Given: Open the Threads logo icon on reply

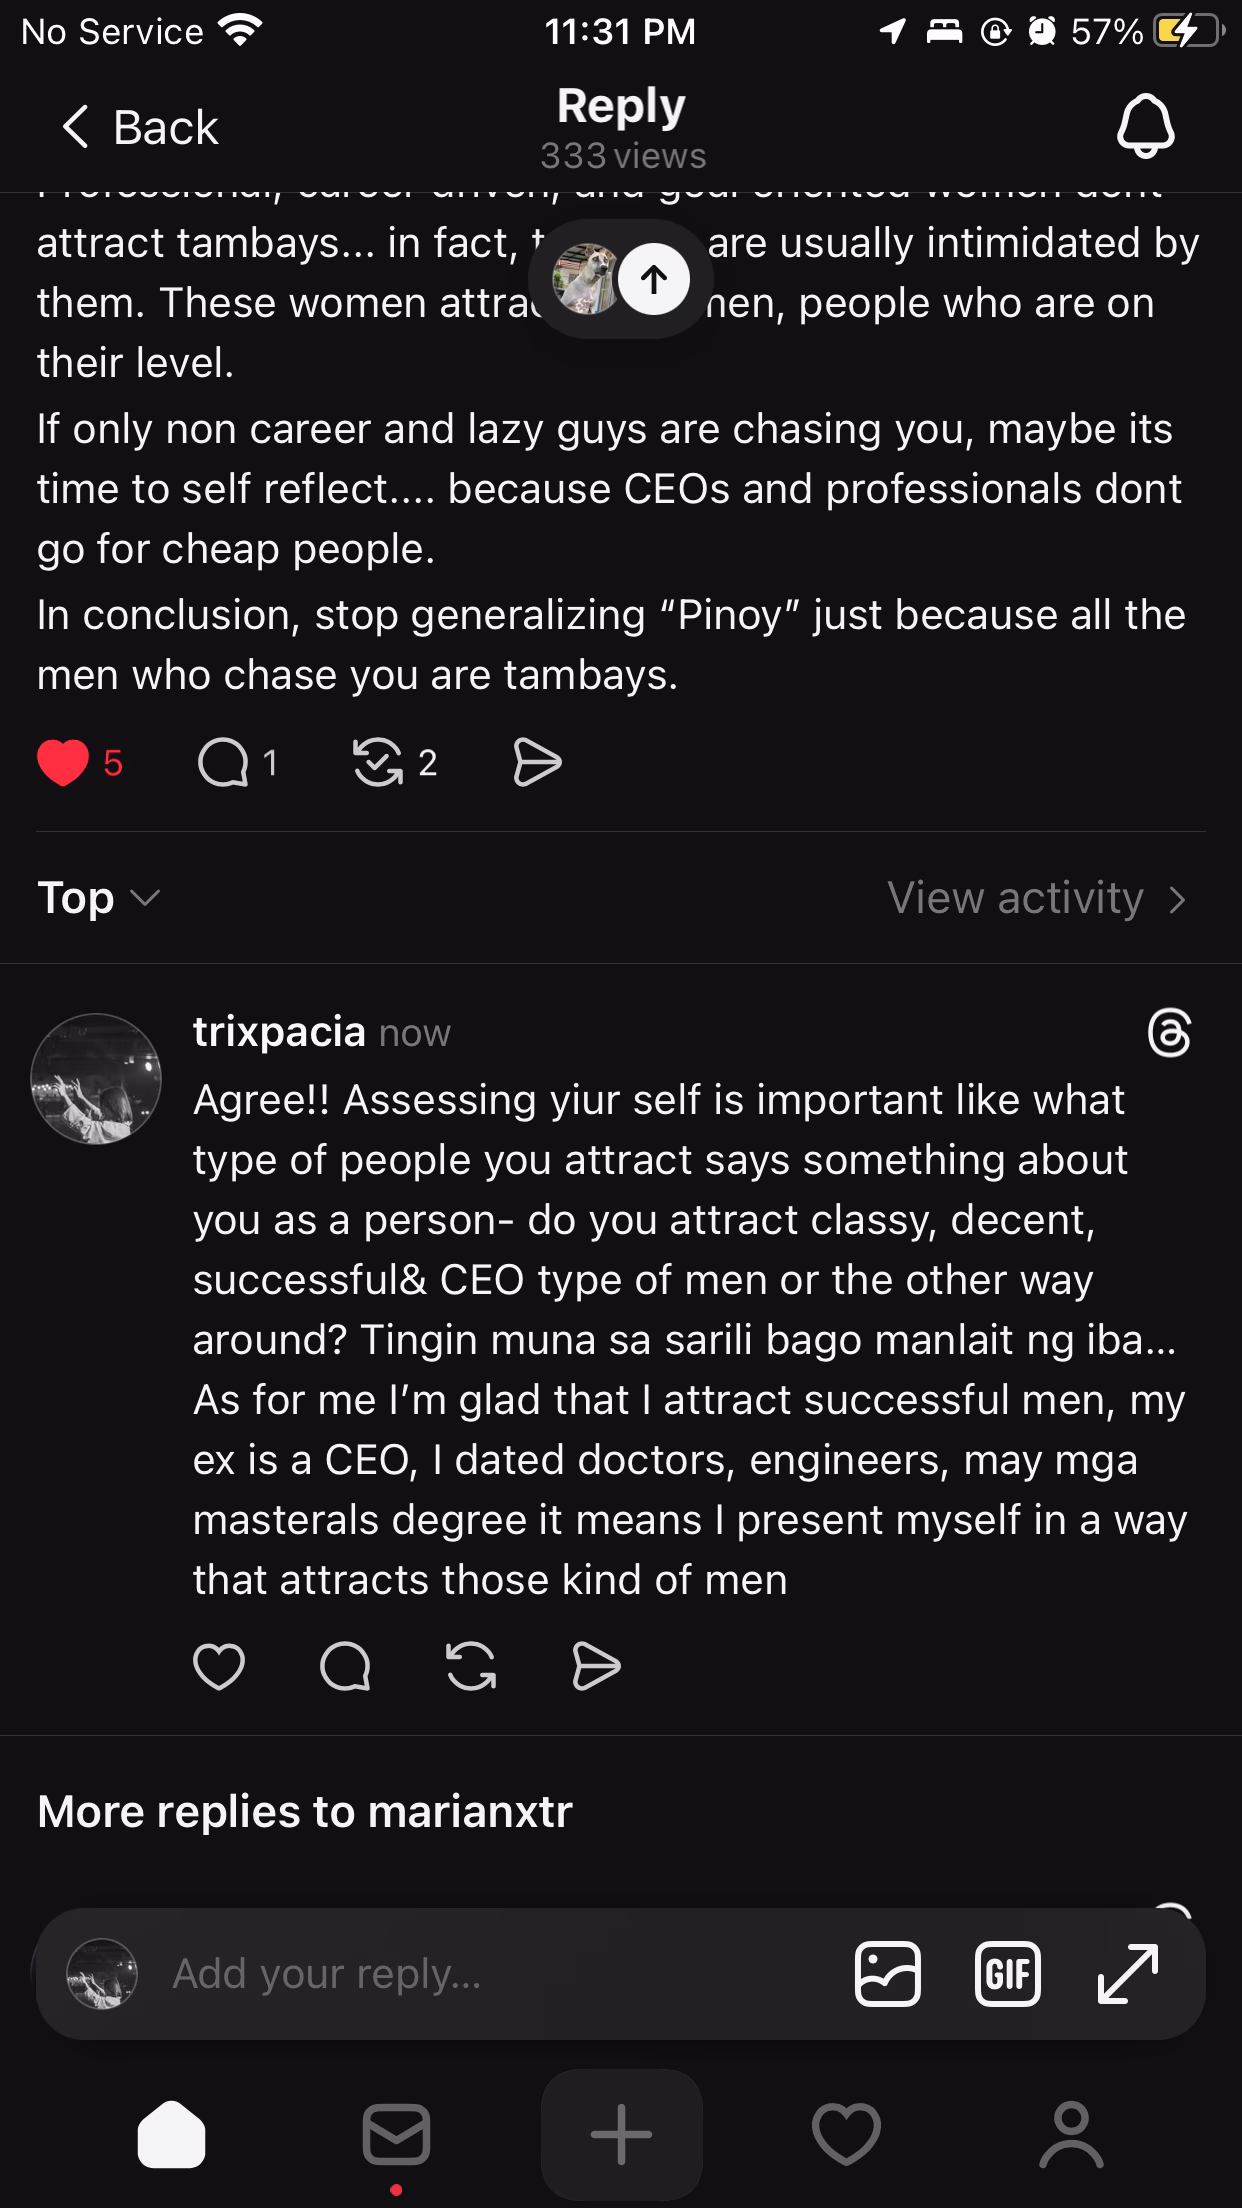Looking at the screenshot, I should 1169,1033.
